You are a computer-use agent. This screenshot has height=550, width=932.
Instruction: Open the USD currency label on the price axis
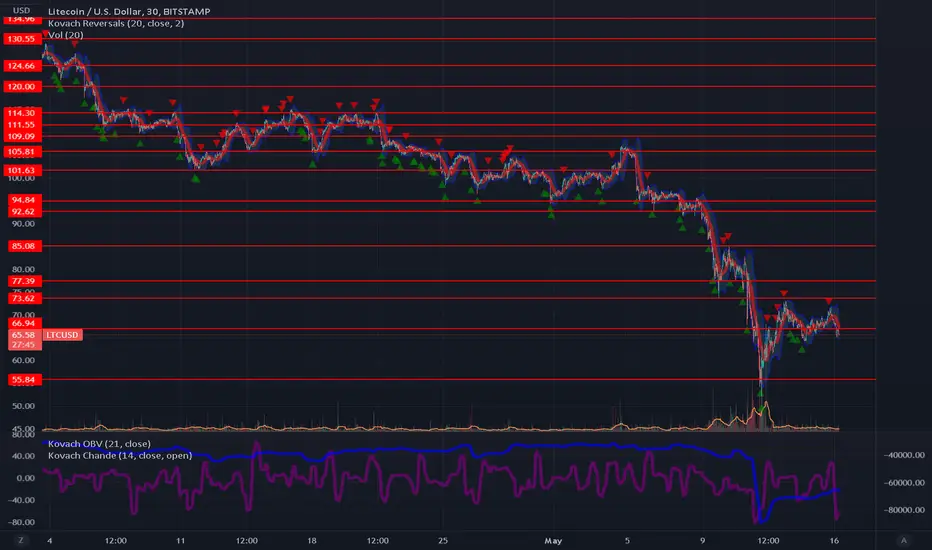(x=21, y=10)
